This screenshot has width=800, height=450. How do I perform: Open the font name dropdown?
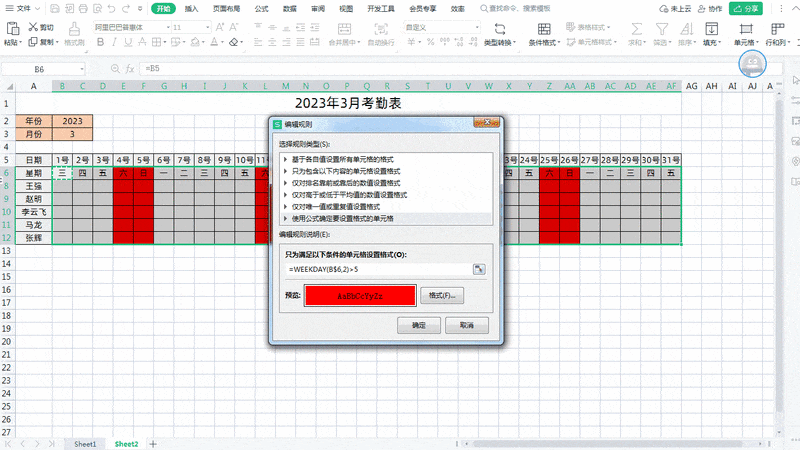(168, 27)
